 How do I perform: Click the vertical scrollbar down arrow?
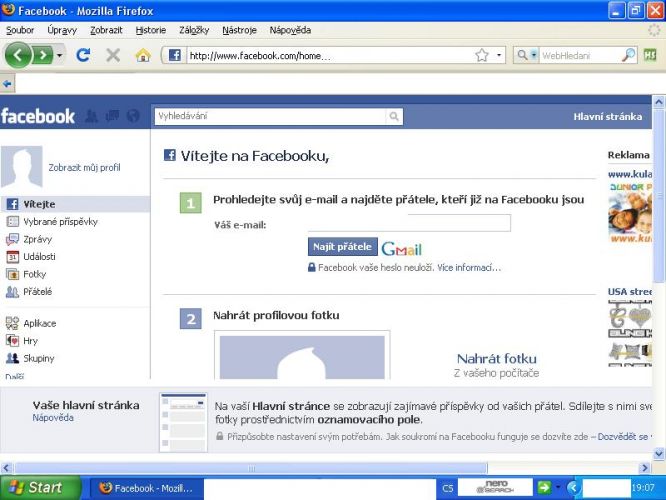[x=659, y=454]
